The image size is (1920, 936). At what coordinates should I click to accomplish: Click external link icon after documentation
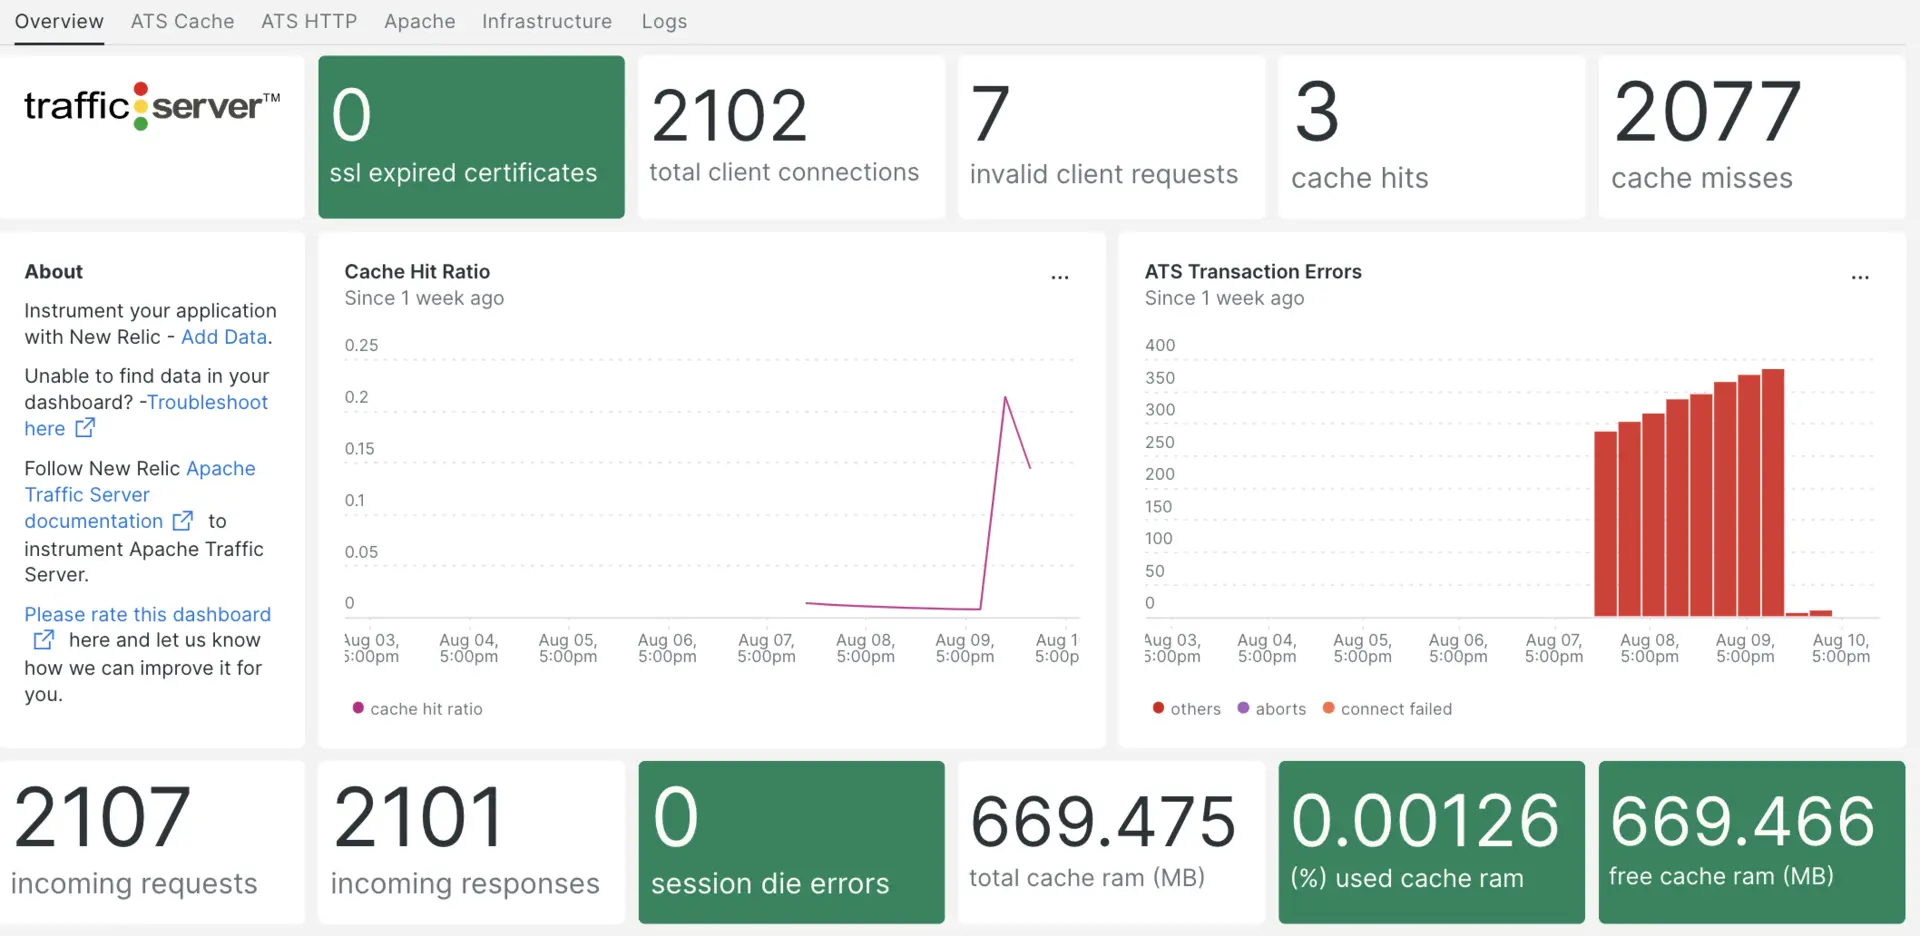[182, 521]
